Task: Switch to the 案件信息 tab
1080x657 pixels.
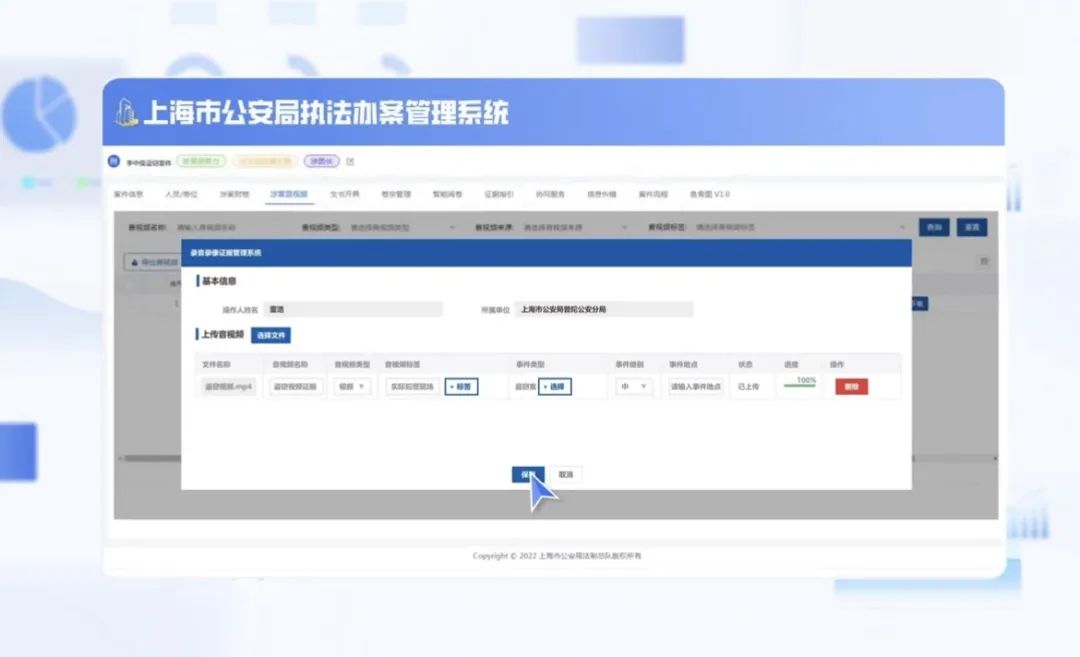Action: (128, 194)
